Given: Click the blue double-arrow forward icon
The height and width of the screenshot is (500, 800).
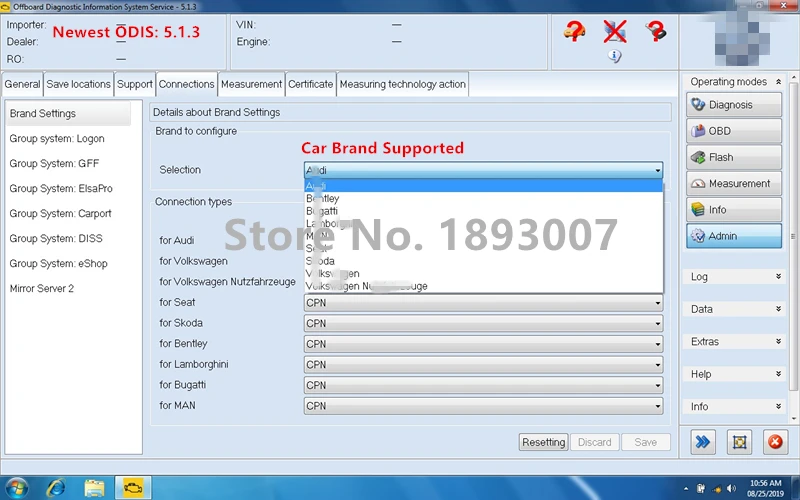Looking at the screenshot, I should click(x=703, y=442).
